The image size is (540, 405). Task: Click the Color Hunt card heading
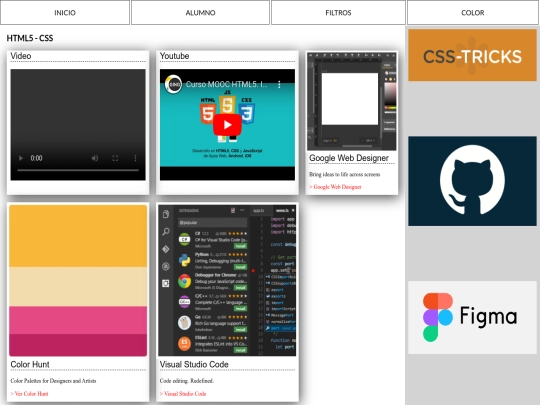point(30,364)
